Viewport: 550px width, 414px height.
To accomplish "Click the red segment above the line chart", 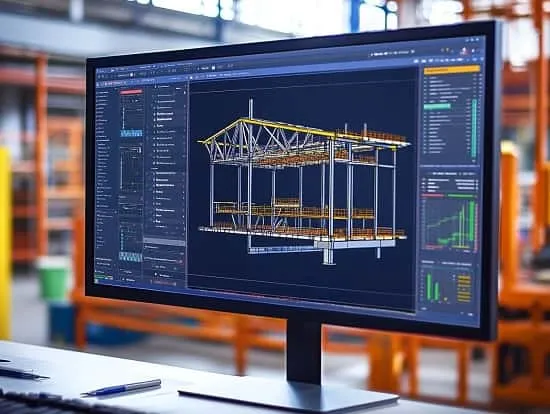I will tap(434, 195).
